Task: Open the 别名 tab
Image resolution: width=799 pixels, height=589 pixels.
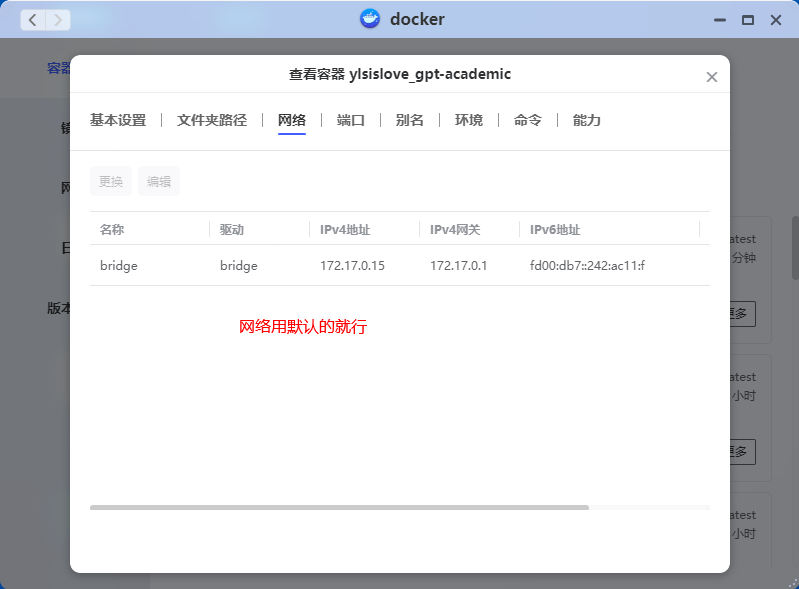Action: point(410,120)
